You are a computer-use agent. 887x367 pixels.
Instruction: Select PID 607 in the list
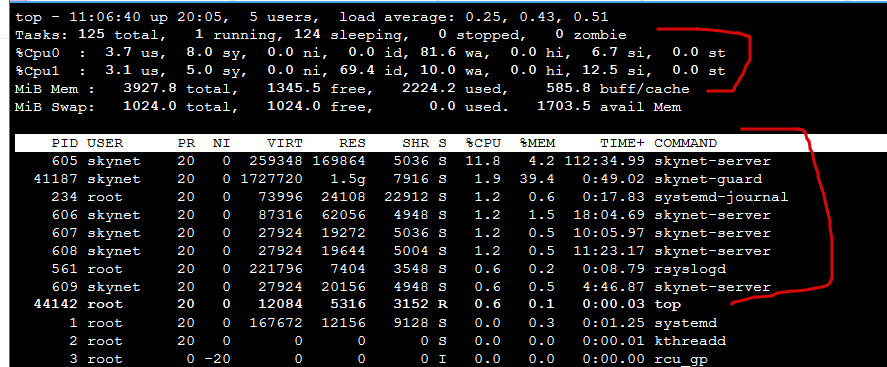pyautogui.click(x=64, y=233)
